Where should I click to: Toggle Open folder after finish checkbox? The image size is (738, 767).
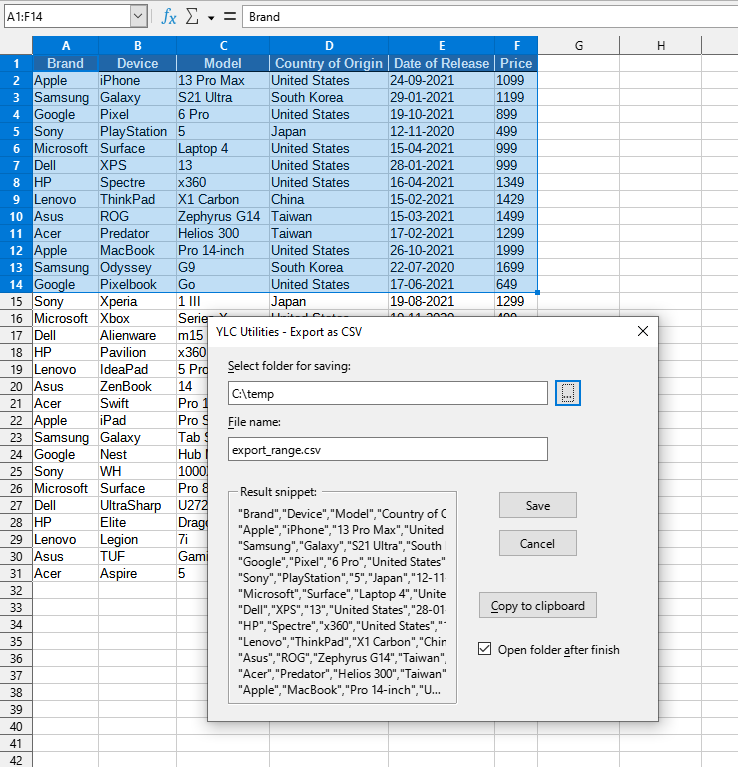(484, 649)
